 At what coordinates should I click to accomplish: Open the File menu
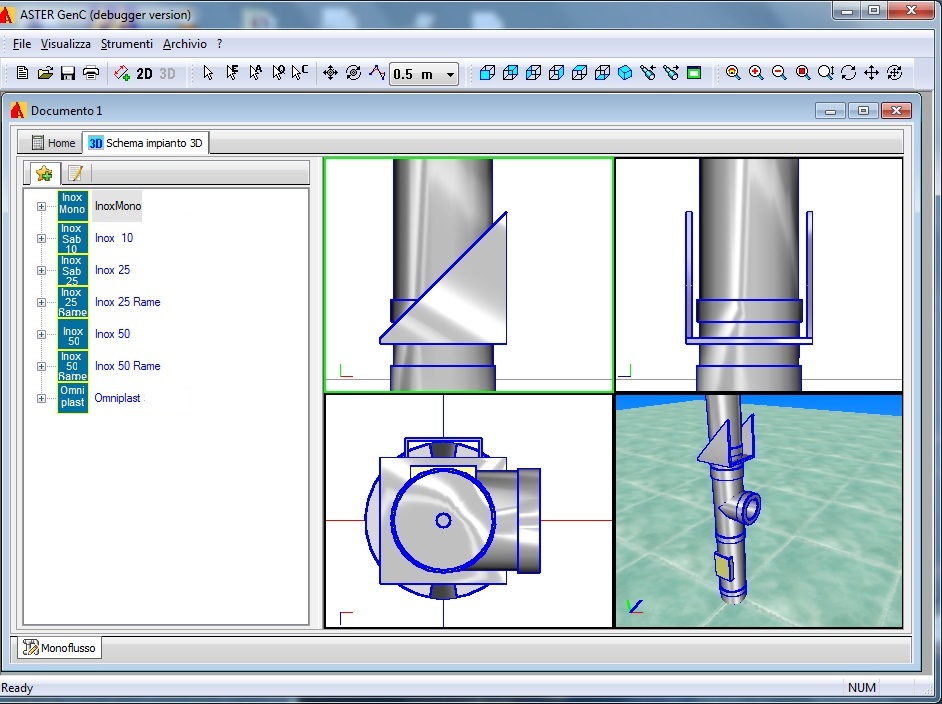point(22,44)
